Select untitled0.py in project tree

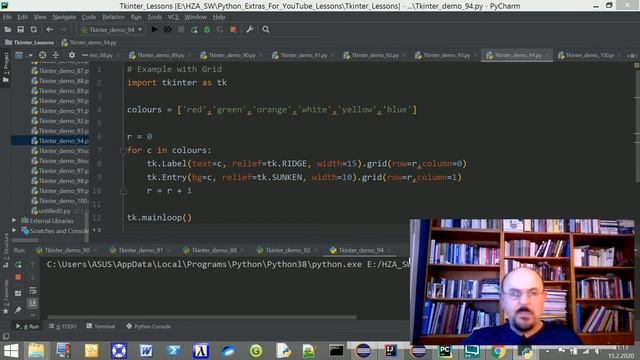(x=51, y=211)
